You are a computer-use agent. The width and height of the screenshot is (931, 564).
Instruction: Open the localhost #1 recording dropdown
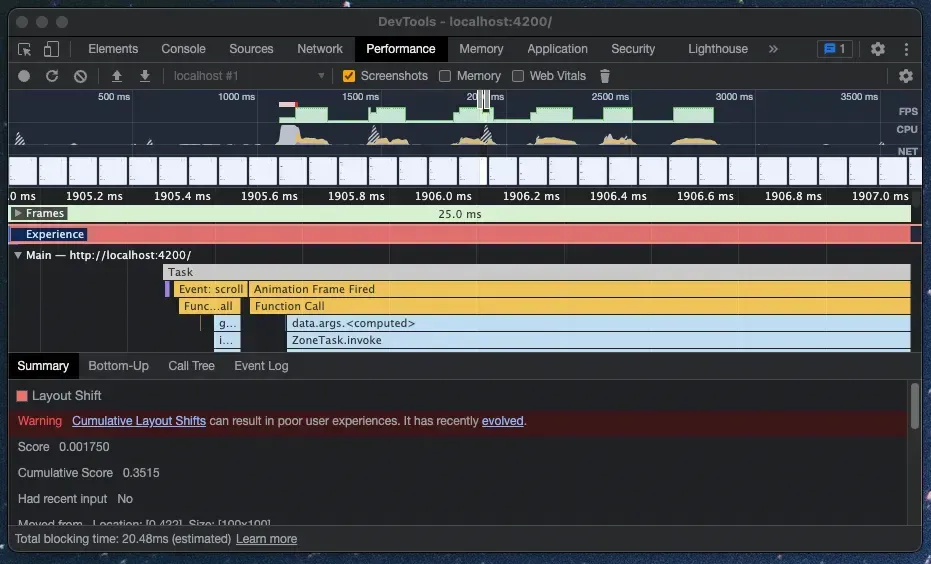[249, 76]
